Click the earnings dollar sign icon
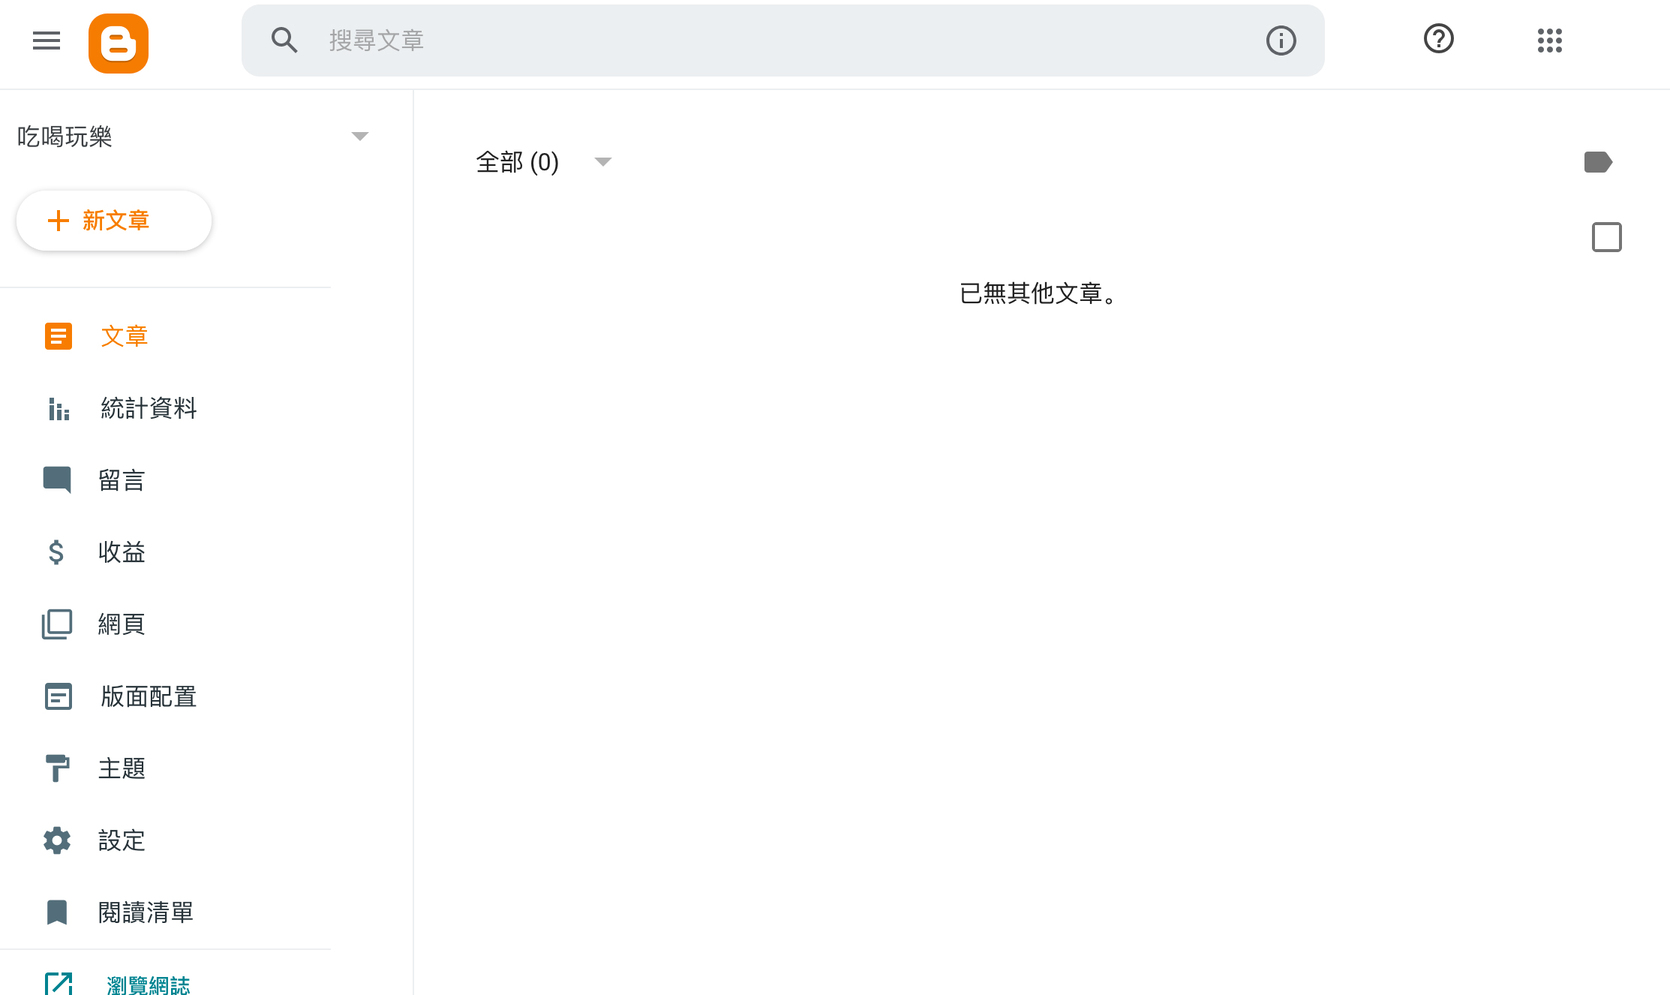This screenshot has height=995, width=1670. pyautogui.click(x=56, y=552)
